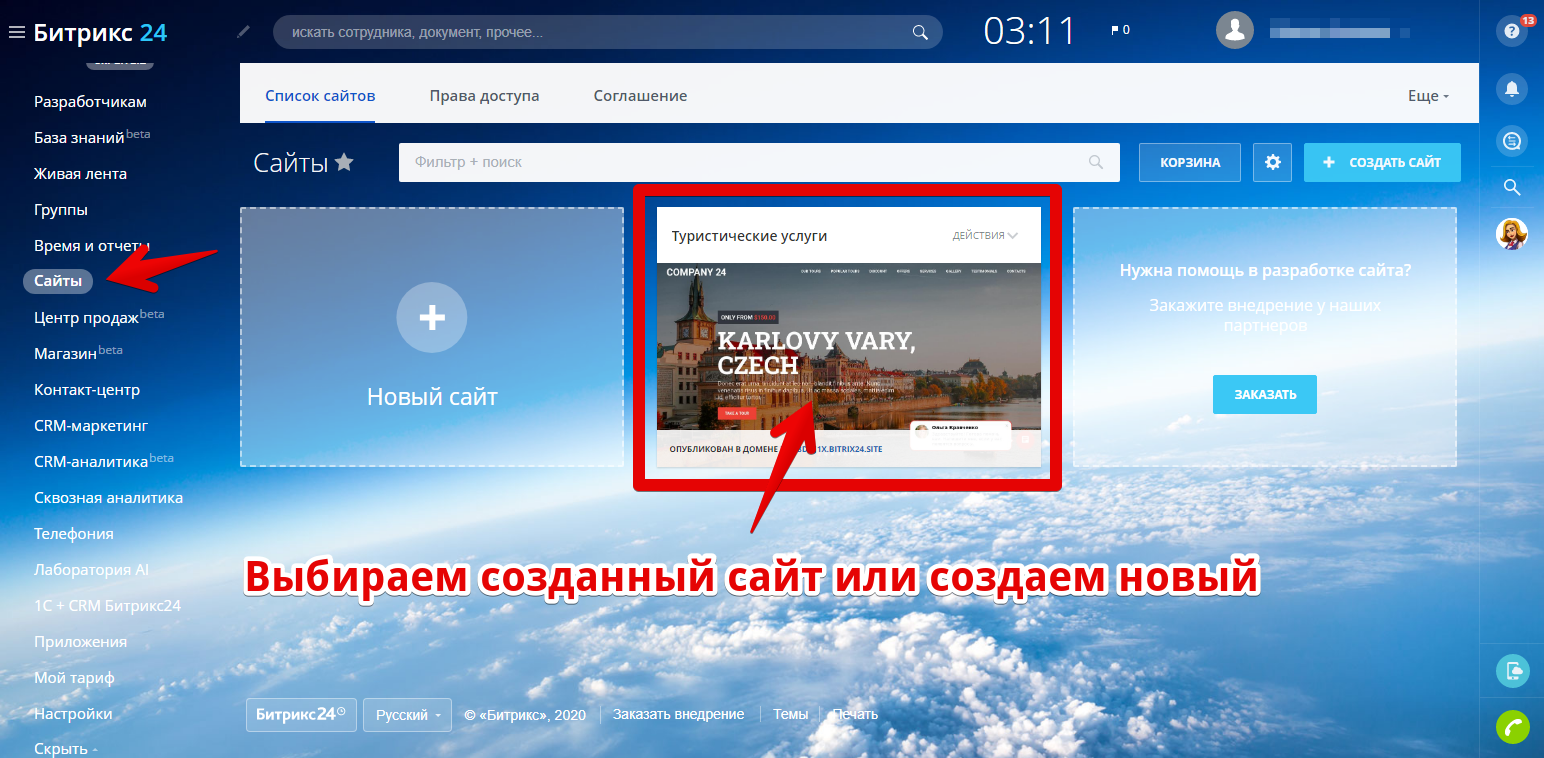Click the magnifier icon in top search field
The height and width of the screenshot is (758, 1544).
[x=920, y=32]
